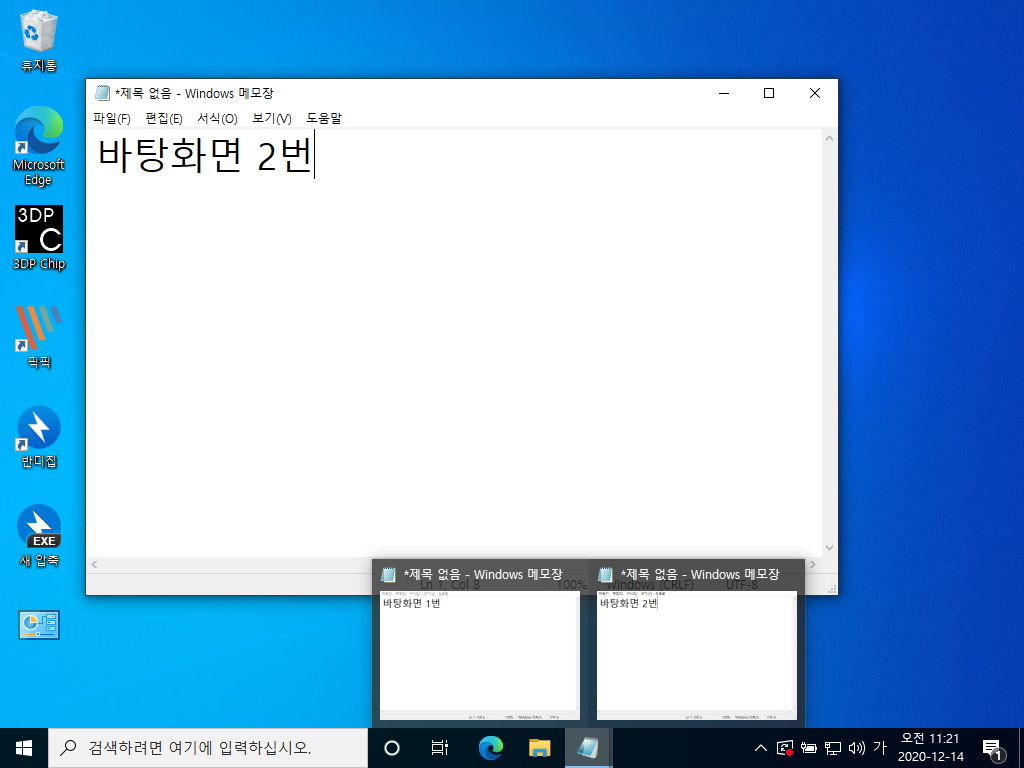
Task: Open the 도움말 menu in Notepad
Action: [324, 118]
